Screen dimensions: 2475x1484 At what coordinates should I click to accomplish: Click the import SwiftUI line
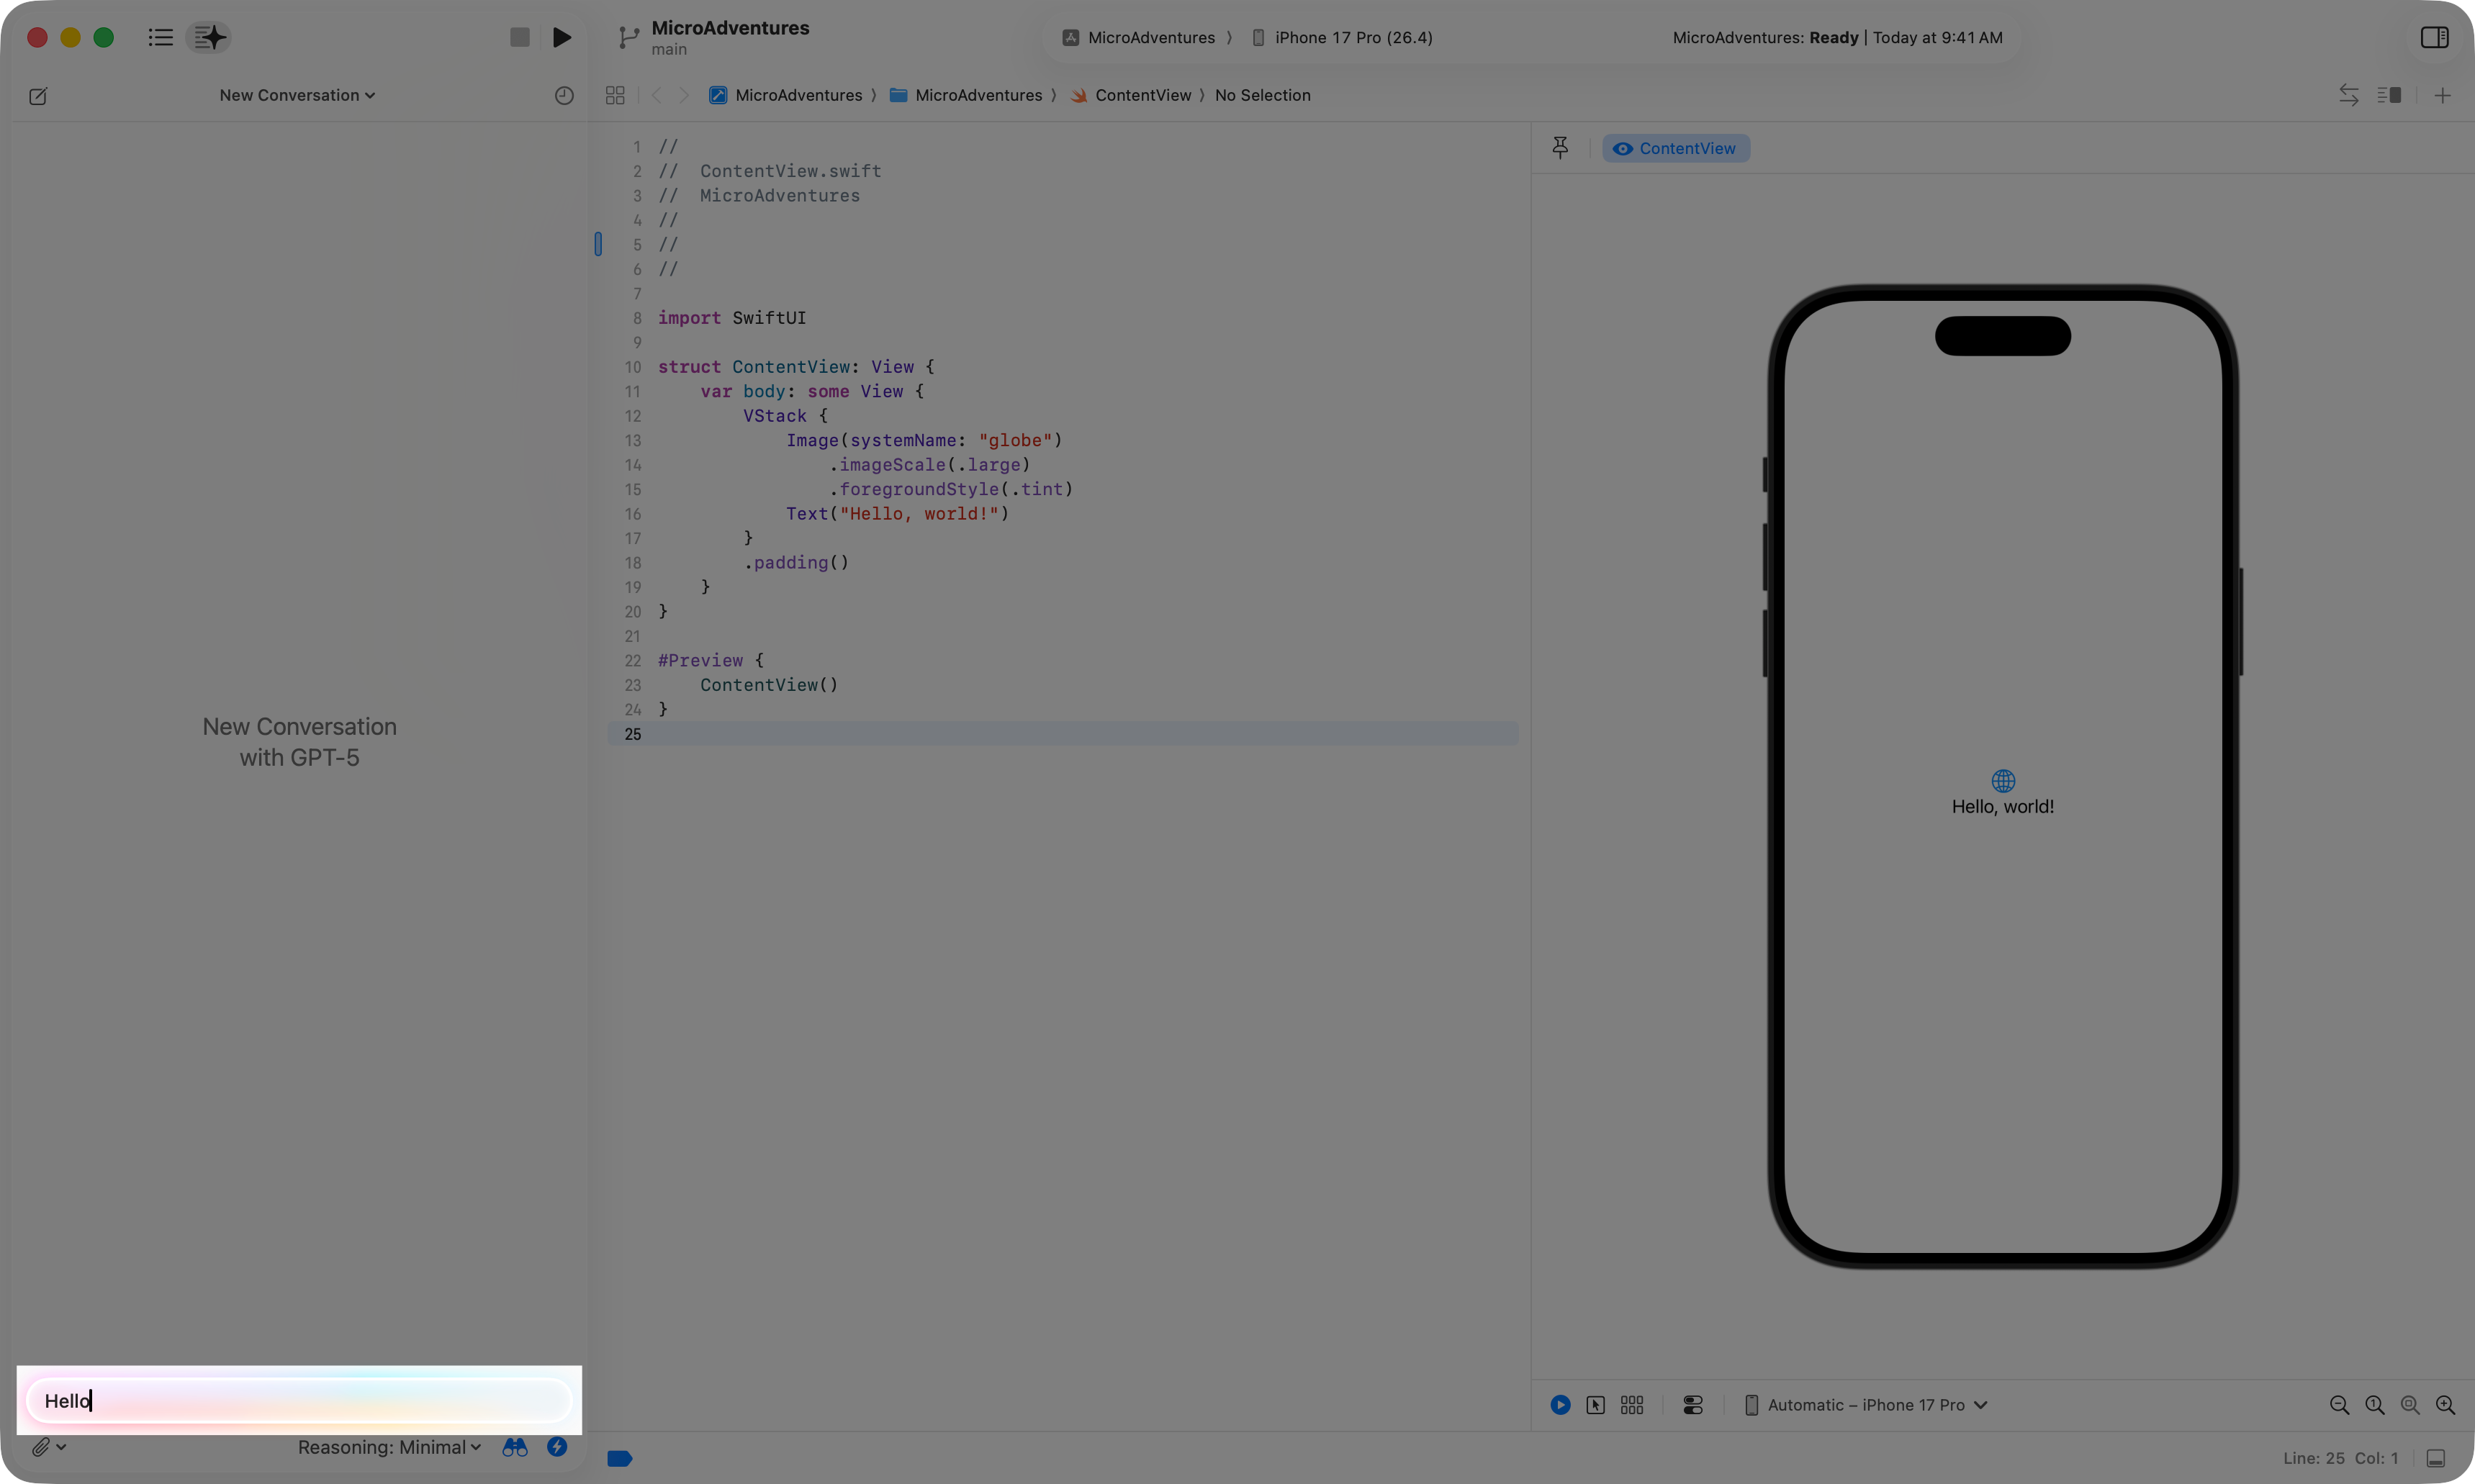[x=732, y=318]
